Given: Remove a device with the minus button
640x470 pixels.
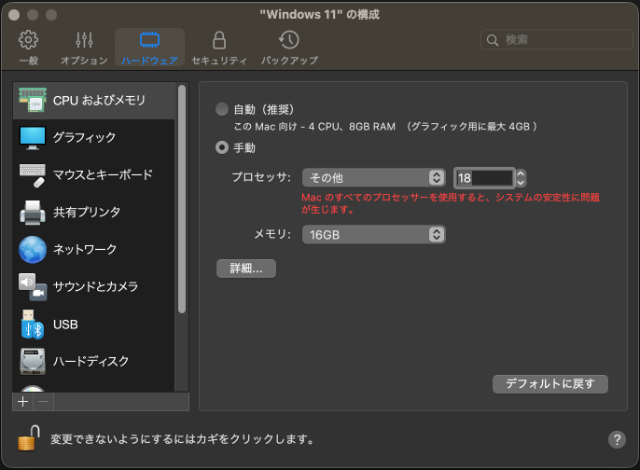Looking at the screenshot, I should pos(43,402).
